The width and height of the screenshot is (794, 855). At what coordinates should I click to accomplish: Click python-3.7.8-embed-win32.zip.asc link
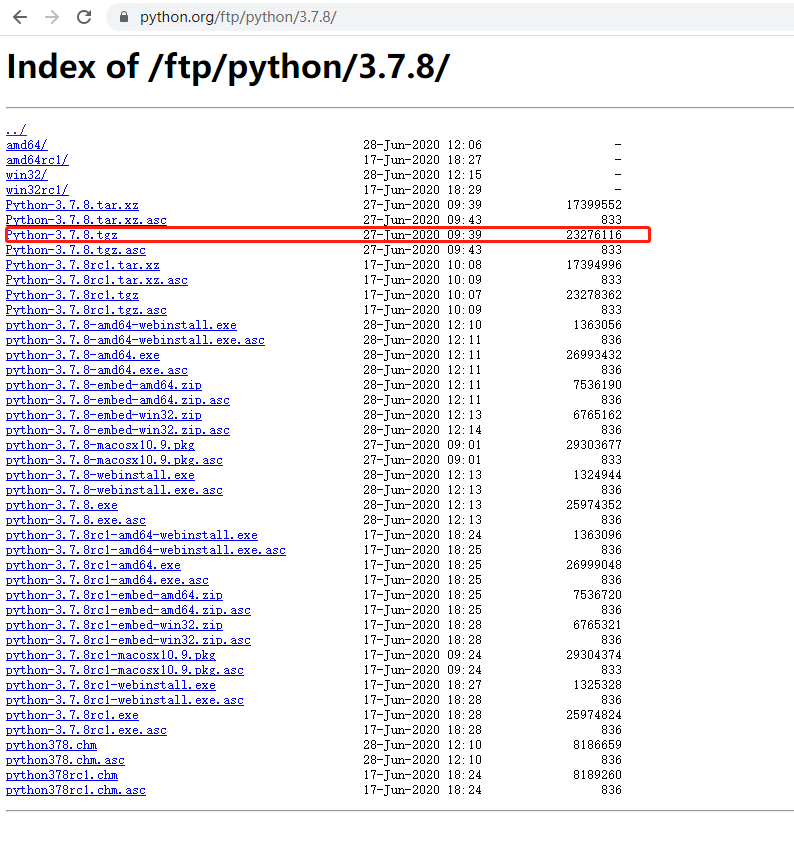pyautogui.click(x=118, y=430)
